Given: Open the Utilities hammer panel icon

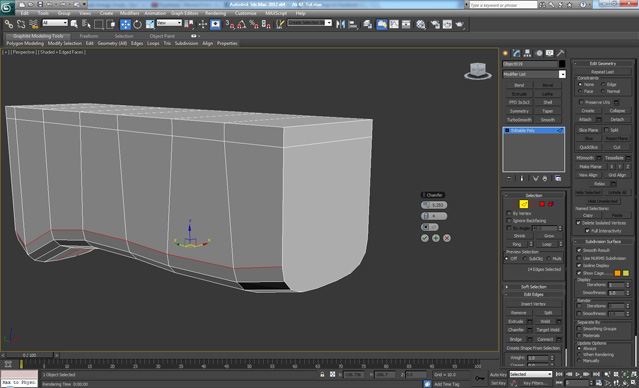Looking at the screenshot, I should 560,53.
